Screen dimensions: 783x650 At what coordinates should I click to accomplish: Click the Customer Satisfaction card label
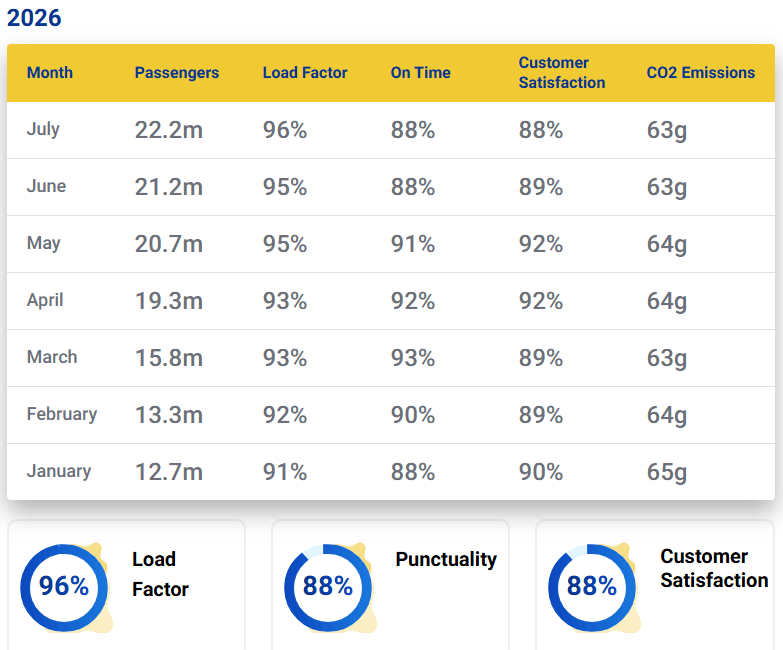714,568
